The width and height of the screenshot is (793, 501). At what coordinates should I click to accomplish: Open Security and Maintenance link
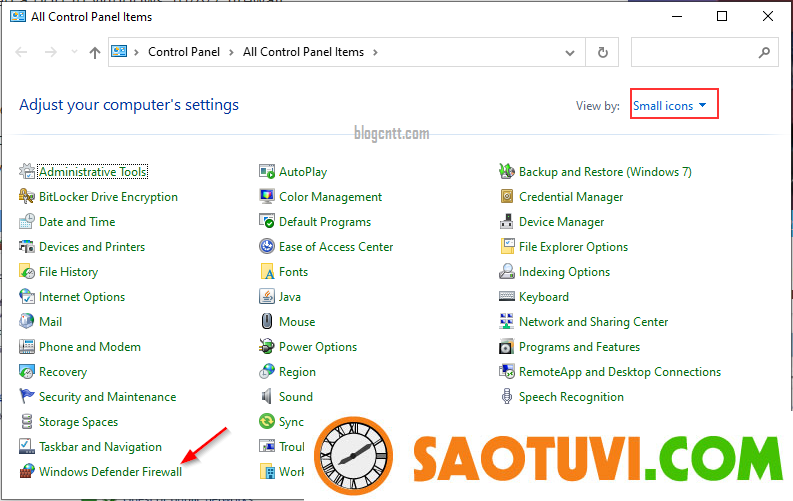[x=107, y=397]
